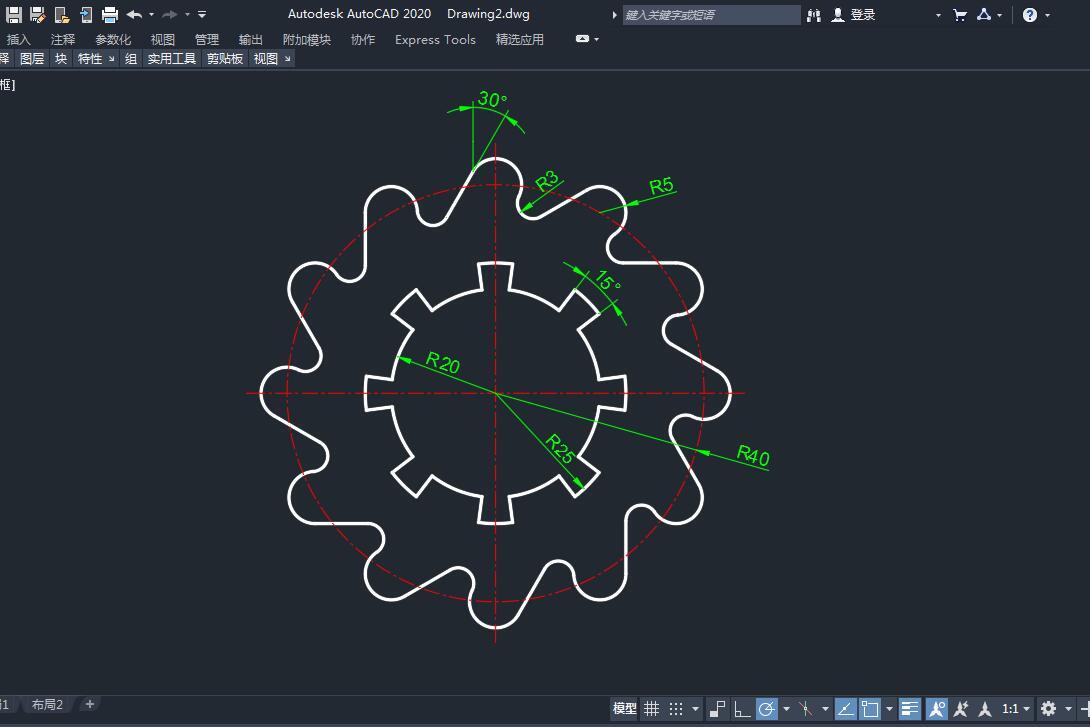Image resolution: width=1090 pixels, height=727 pixels.
Task: Switch to Express Tools ribbon tab
Action: pyautogui.click(x=435, y=40)
